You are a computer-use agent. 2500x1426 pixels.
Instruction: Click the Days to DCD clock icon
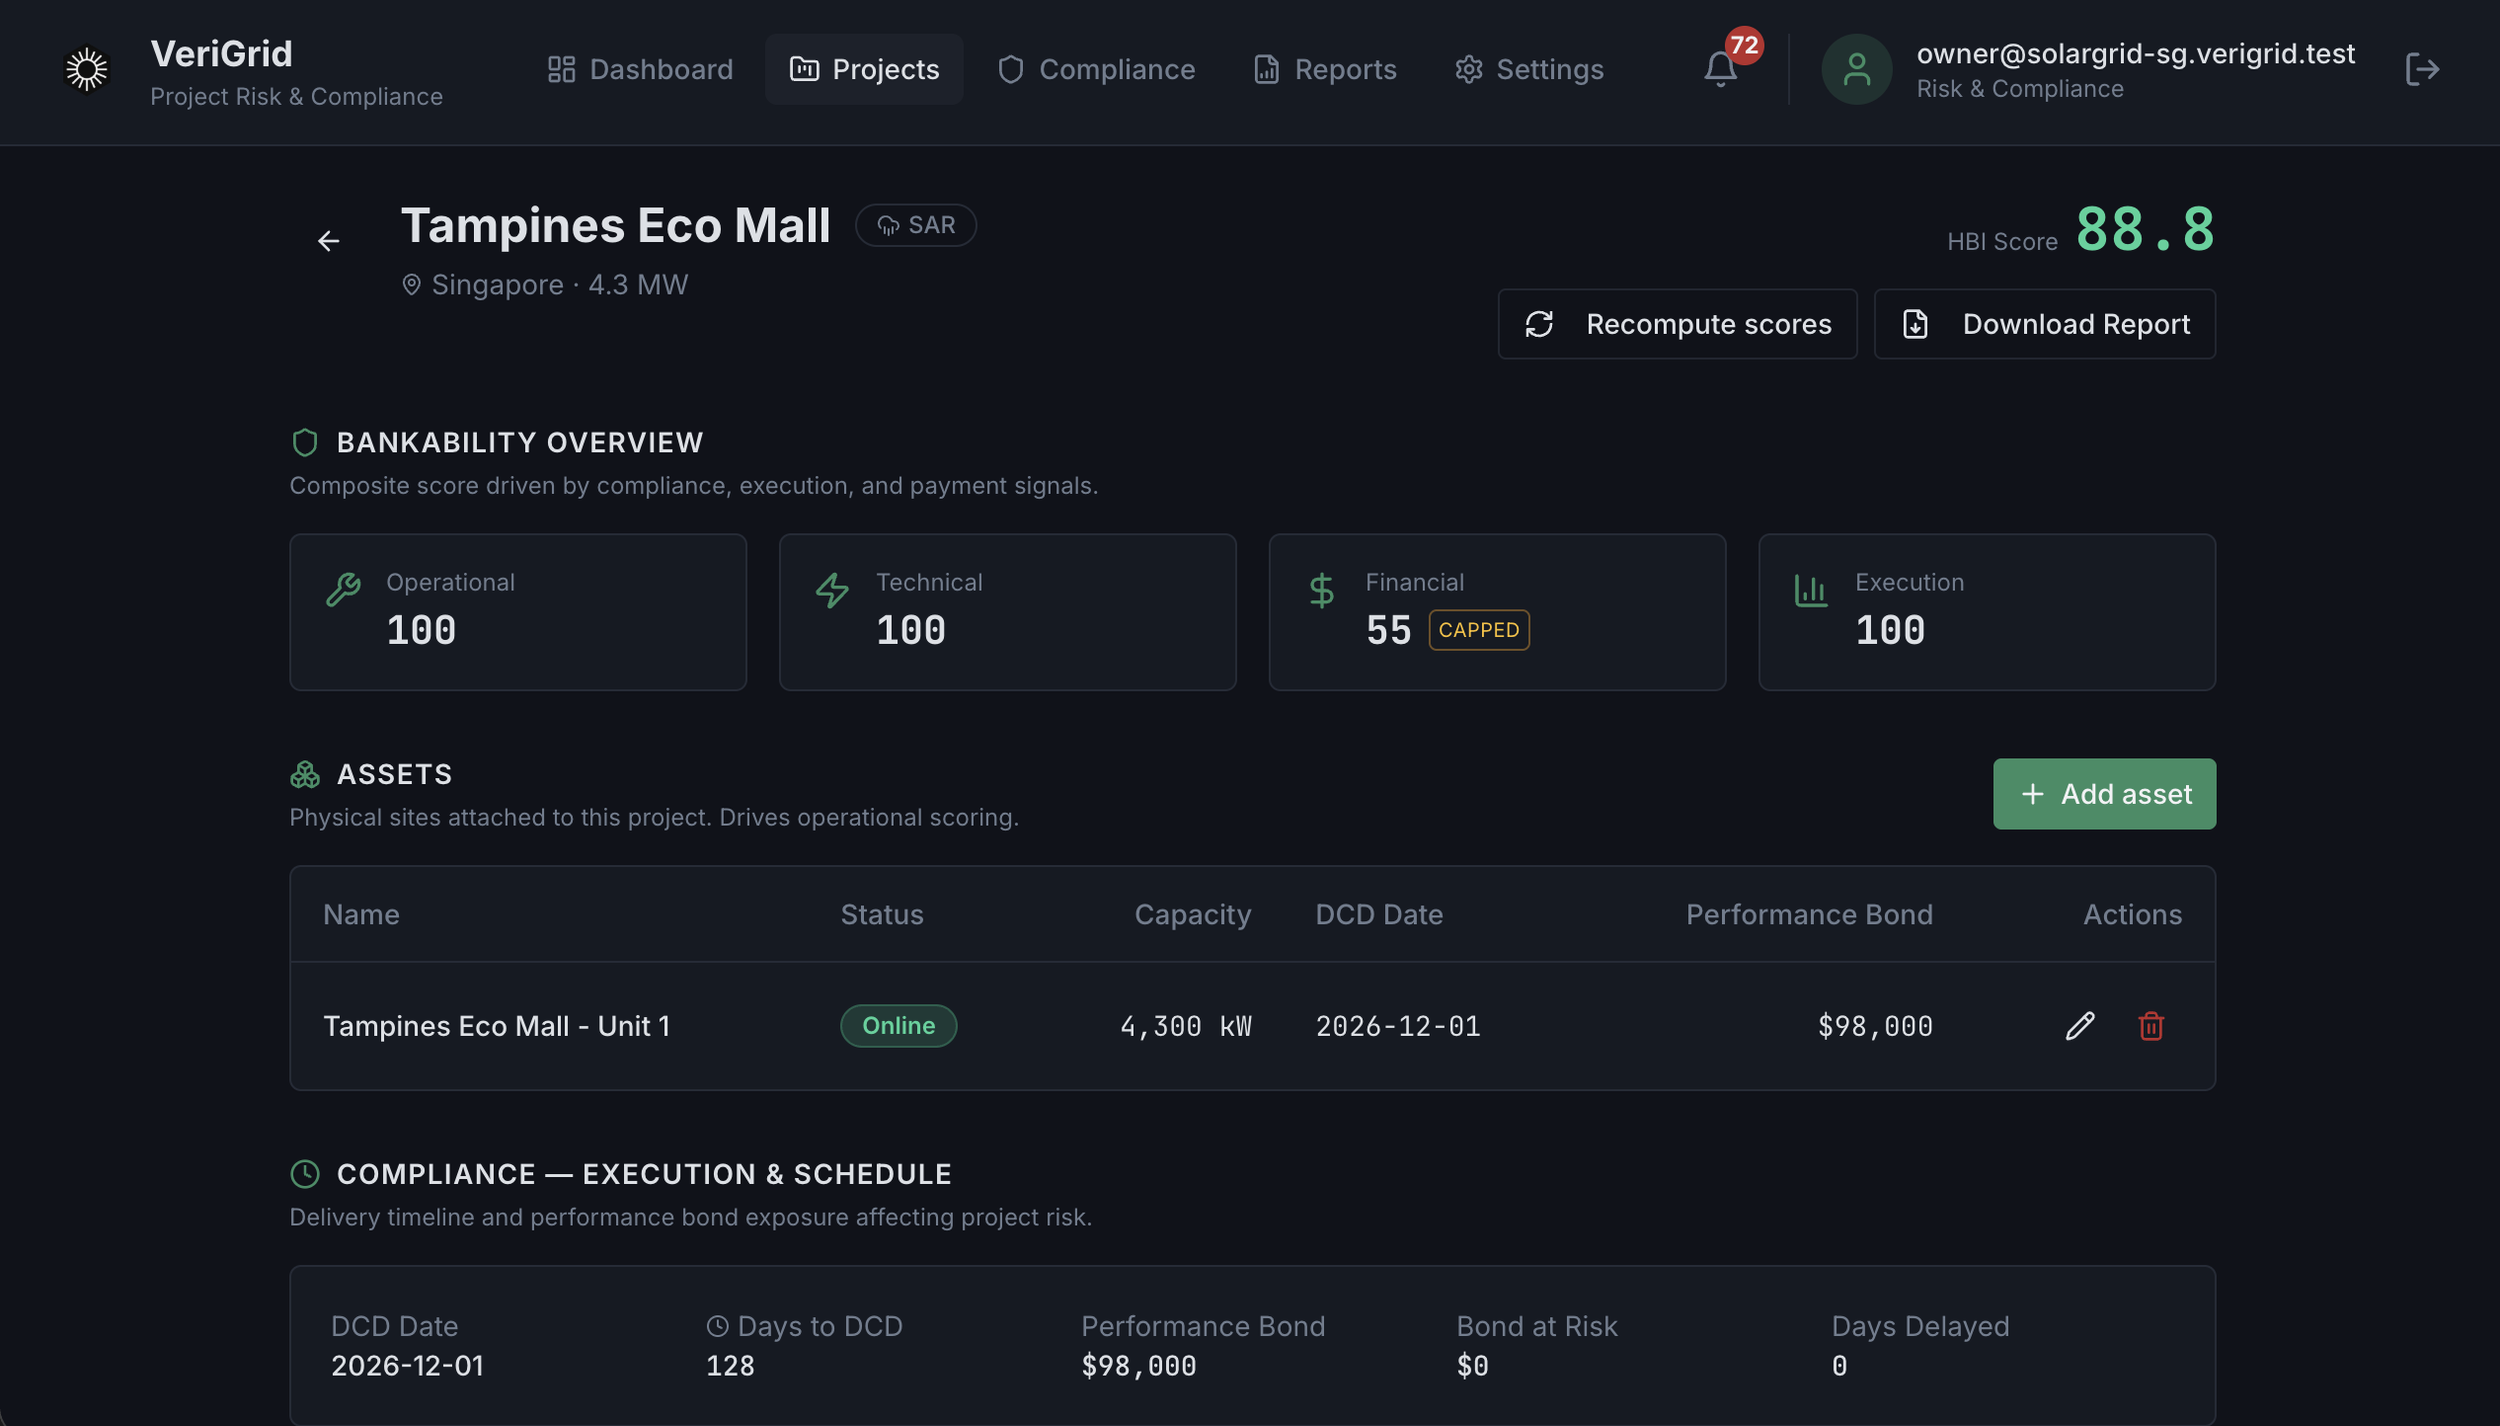717,1326
